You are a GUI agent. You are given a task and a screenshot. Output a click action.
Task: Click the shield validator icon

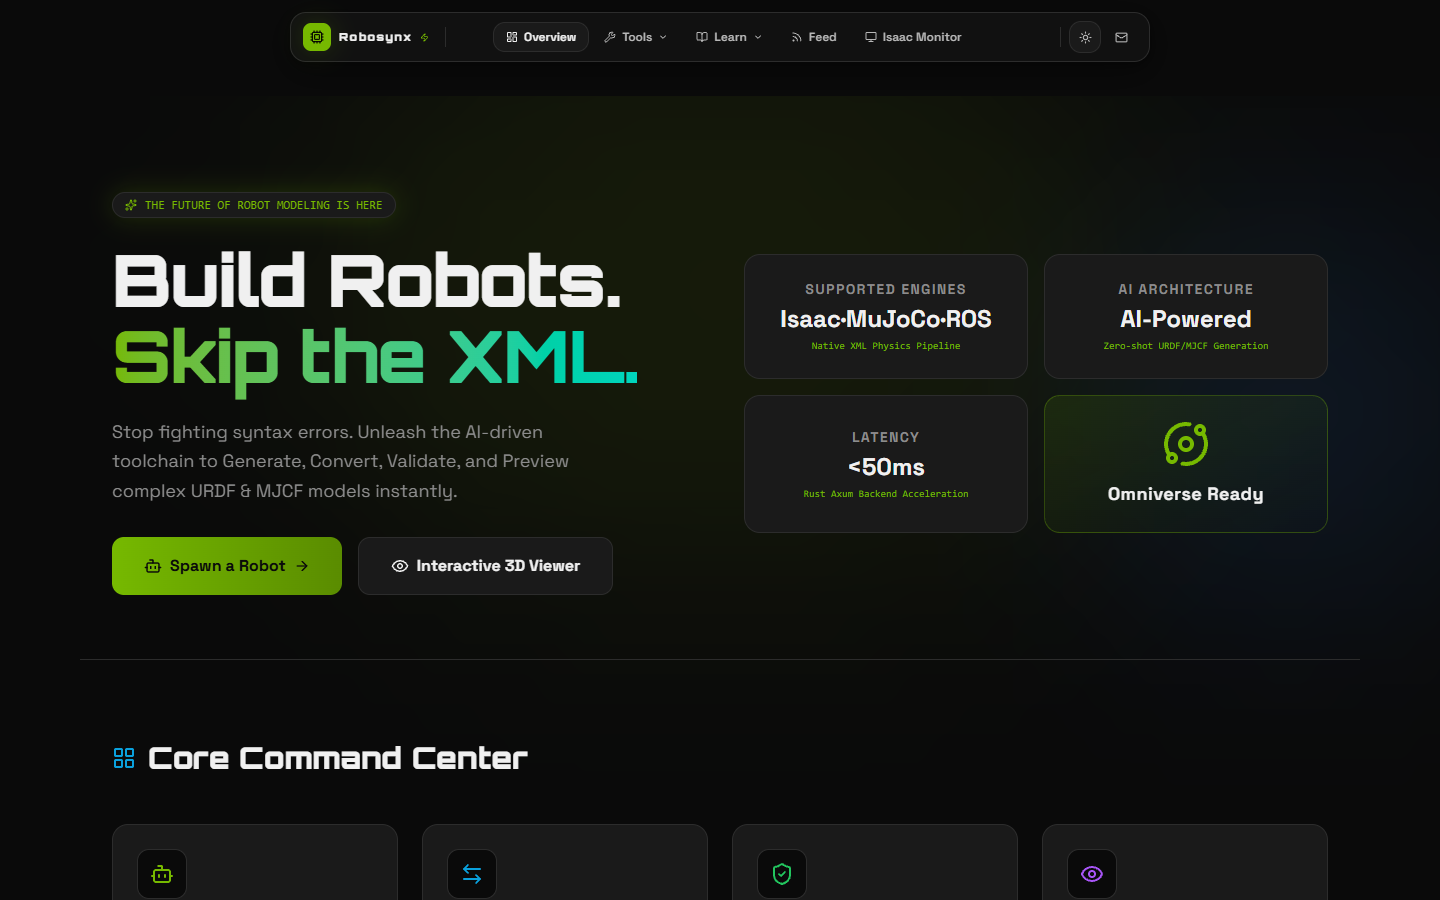pos(782,873)
